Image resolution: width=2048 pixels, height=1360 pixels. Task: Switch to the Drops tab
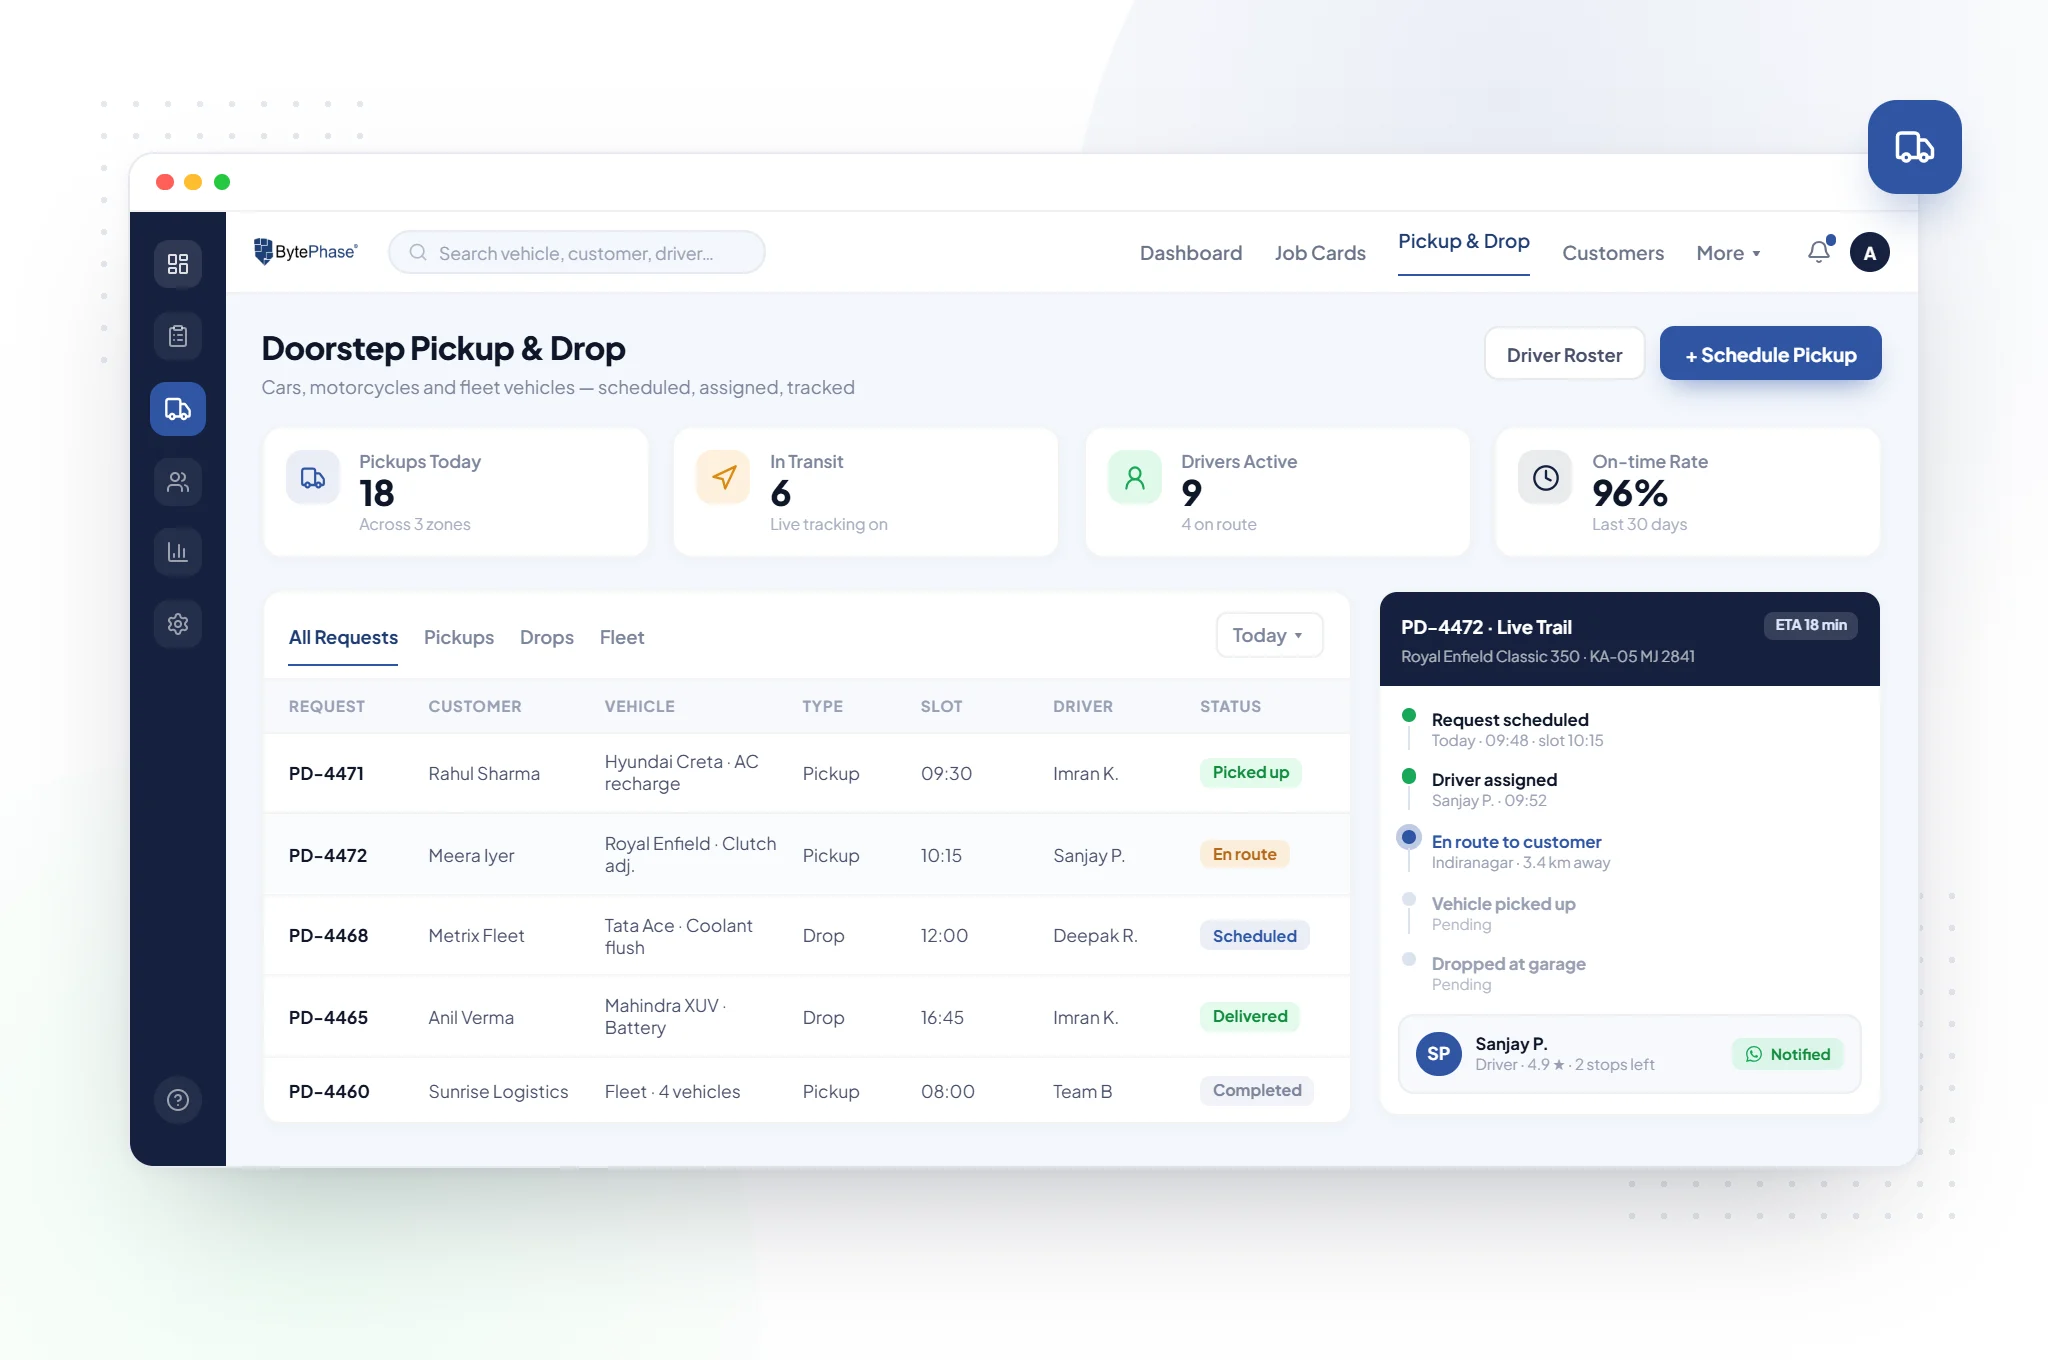[x=547, y=637]
